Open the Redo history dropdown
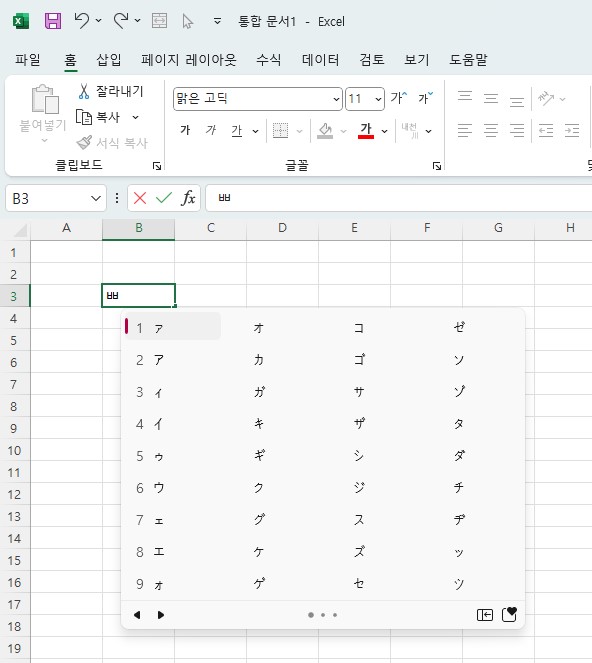592x663 pixels. (x=137, y=20)
